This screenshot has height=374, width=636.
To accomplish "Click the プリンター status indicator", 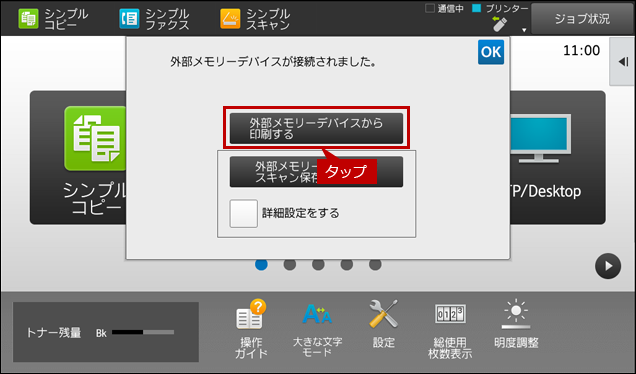I will click(501, 9).
